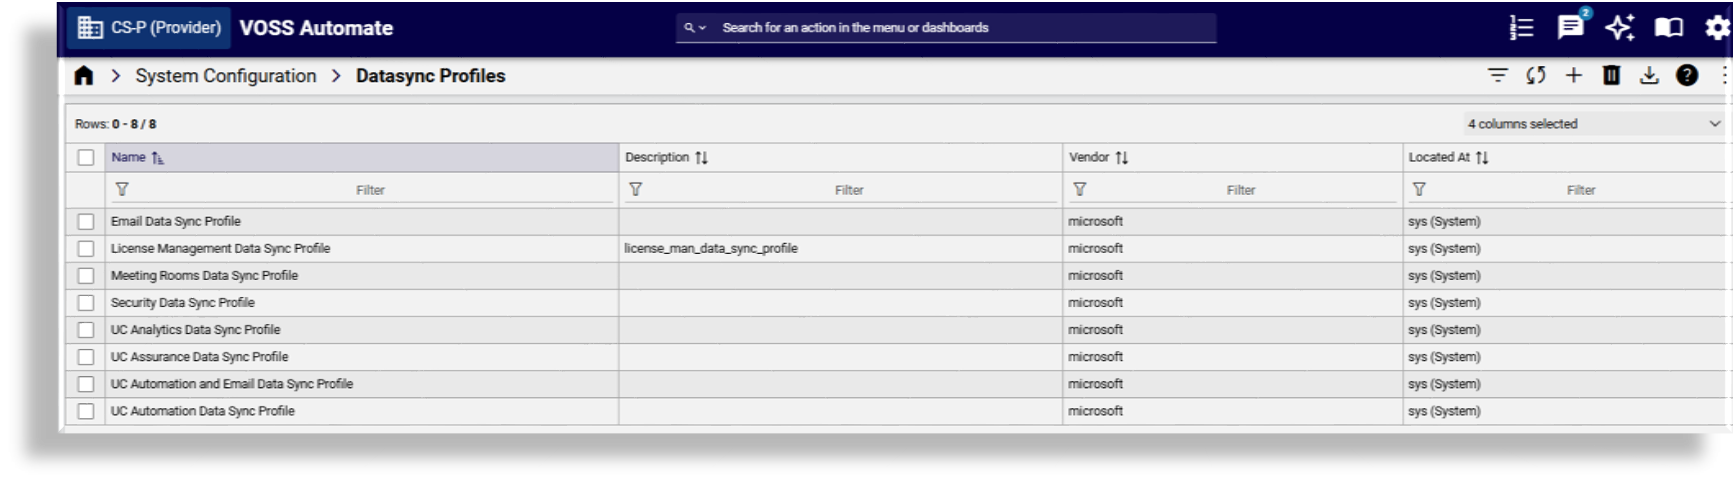Viewport: 1735px width, 484px height.
Task: Open UC Automation and Email Data Sync Profile
Action: click(x=232, y=384)
